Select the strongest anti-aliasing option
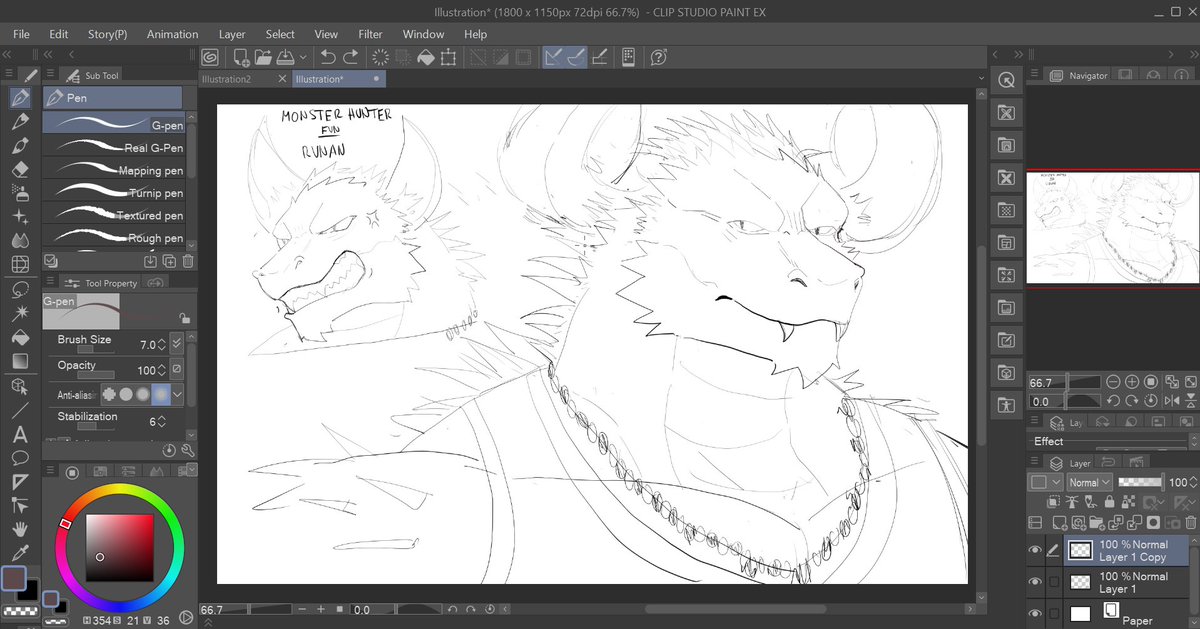This screenshot has height=629, width=1200. coord(160,395)
